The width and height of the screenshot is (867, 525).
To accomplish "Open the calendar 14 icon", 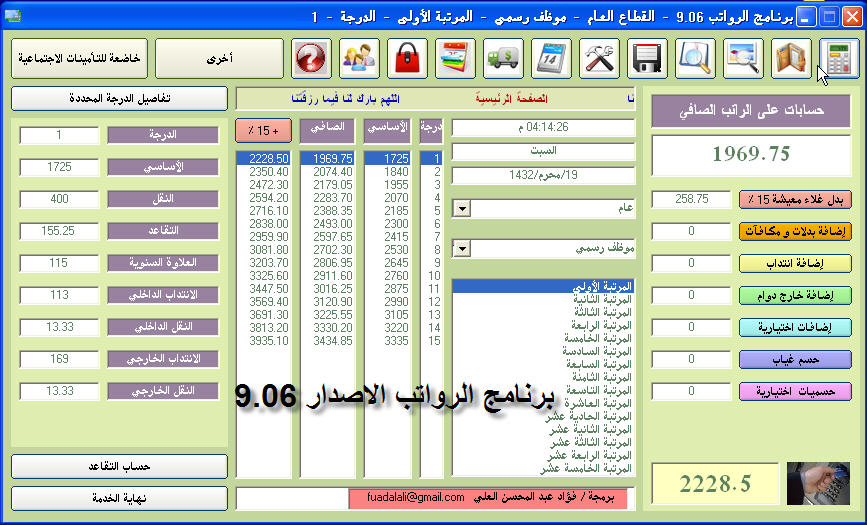I will pyautogui.click(x=551, y=58).
